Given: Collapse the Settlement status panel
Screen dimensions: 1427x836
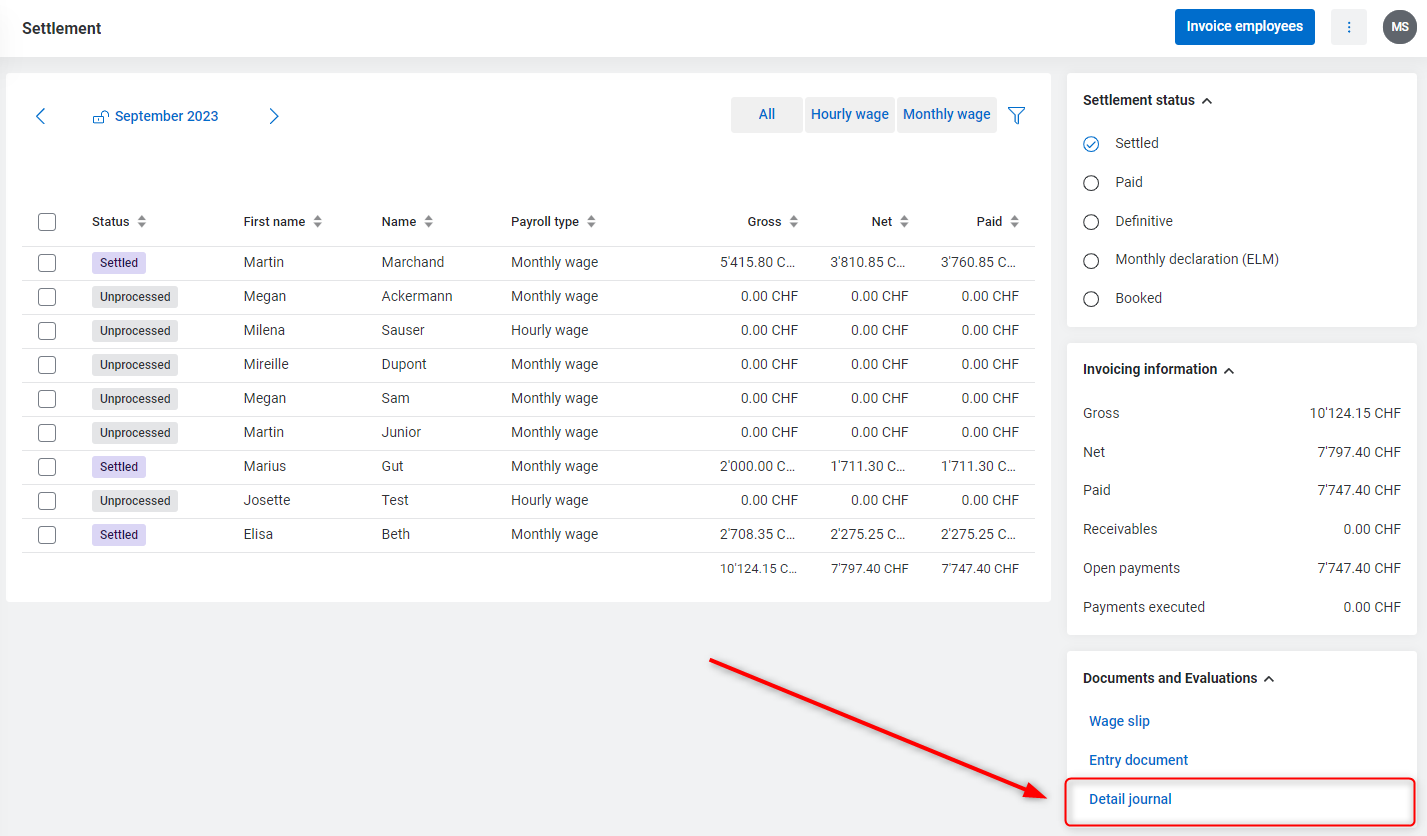Looking at the screenshot, I should click(1207, 101).
